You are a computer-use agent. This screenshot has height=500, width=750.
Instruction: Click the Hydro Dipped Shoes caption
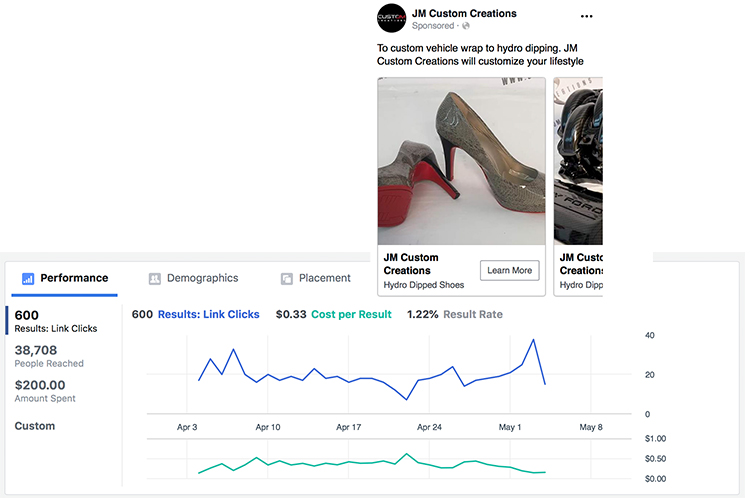[424, 285]
